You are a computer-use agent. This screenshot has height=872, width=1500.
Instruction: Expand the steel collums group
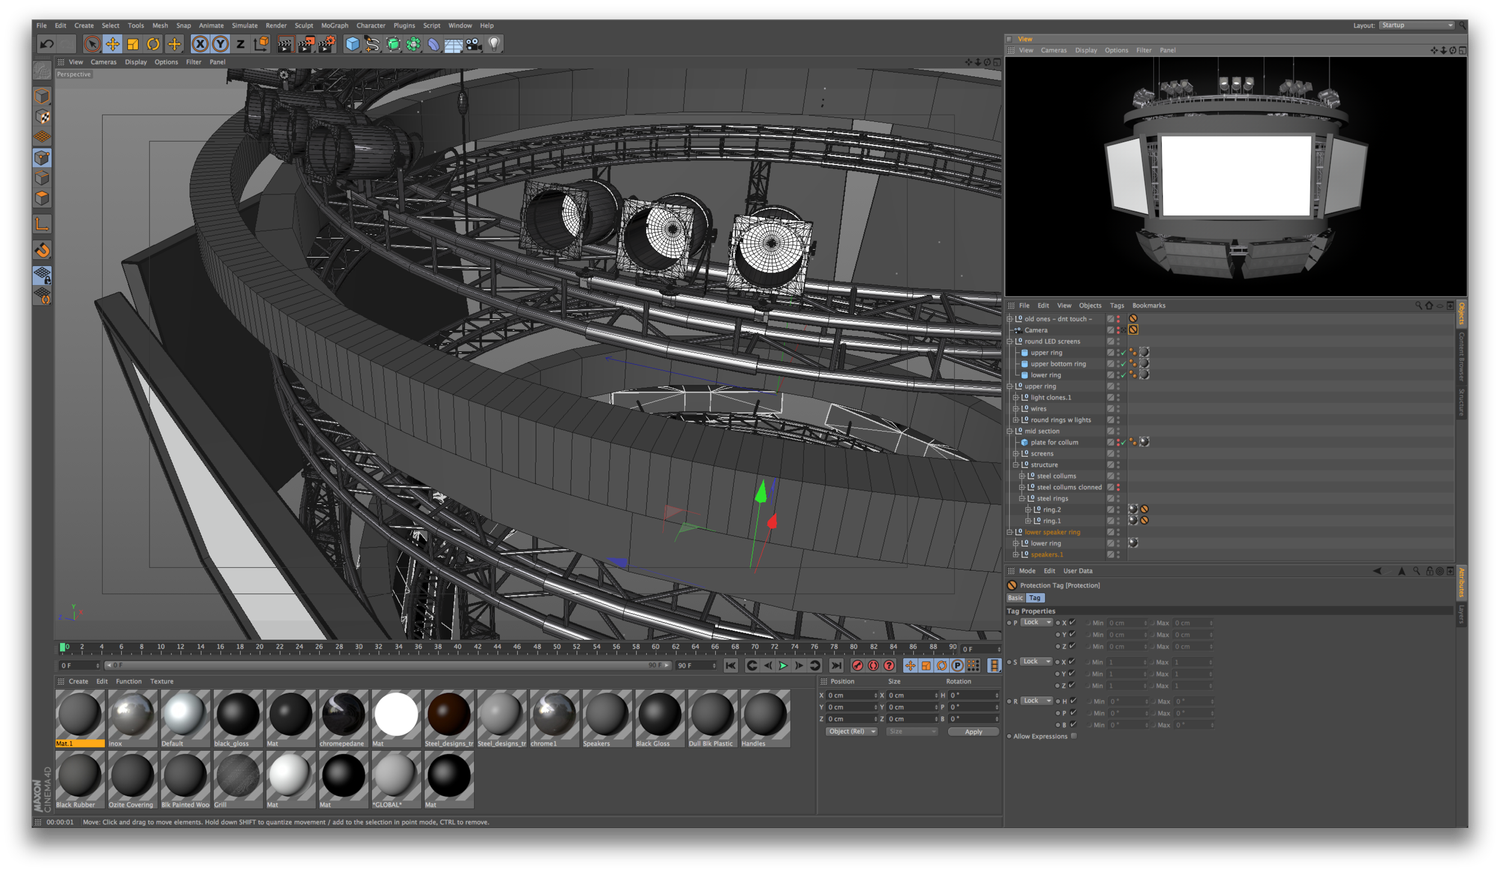click(1022, 476)
